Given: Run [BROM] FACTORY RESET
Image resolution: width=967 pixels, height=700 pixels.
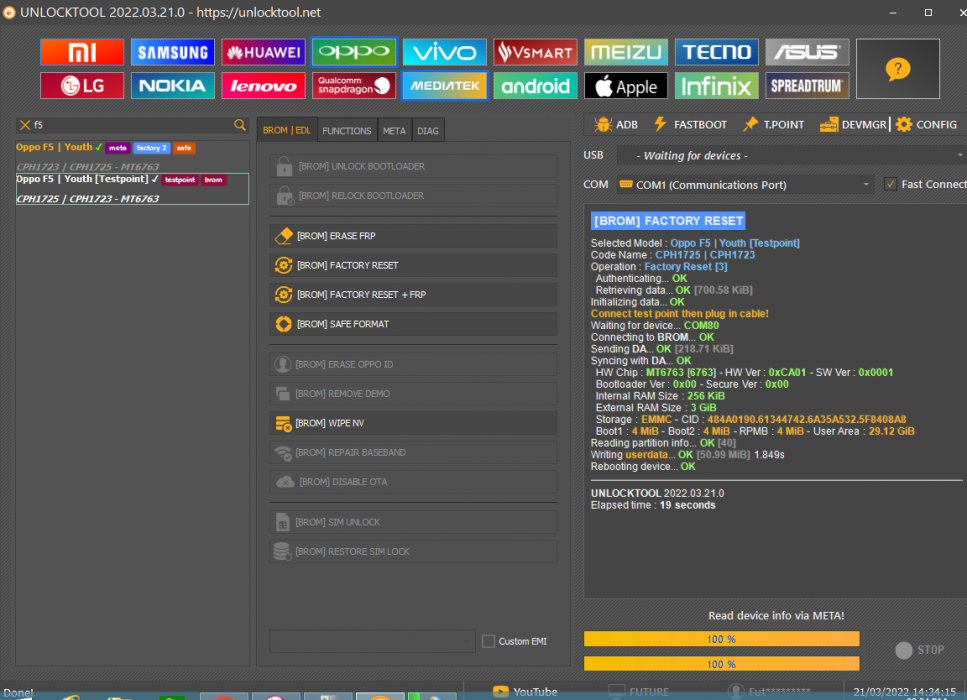Looking at the screenshot, I should (413, 265).
